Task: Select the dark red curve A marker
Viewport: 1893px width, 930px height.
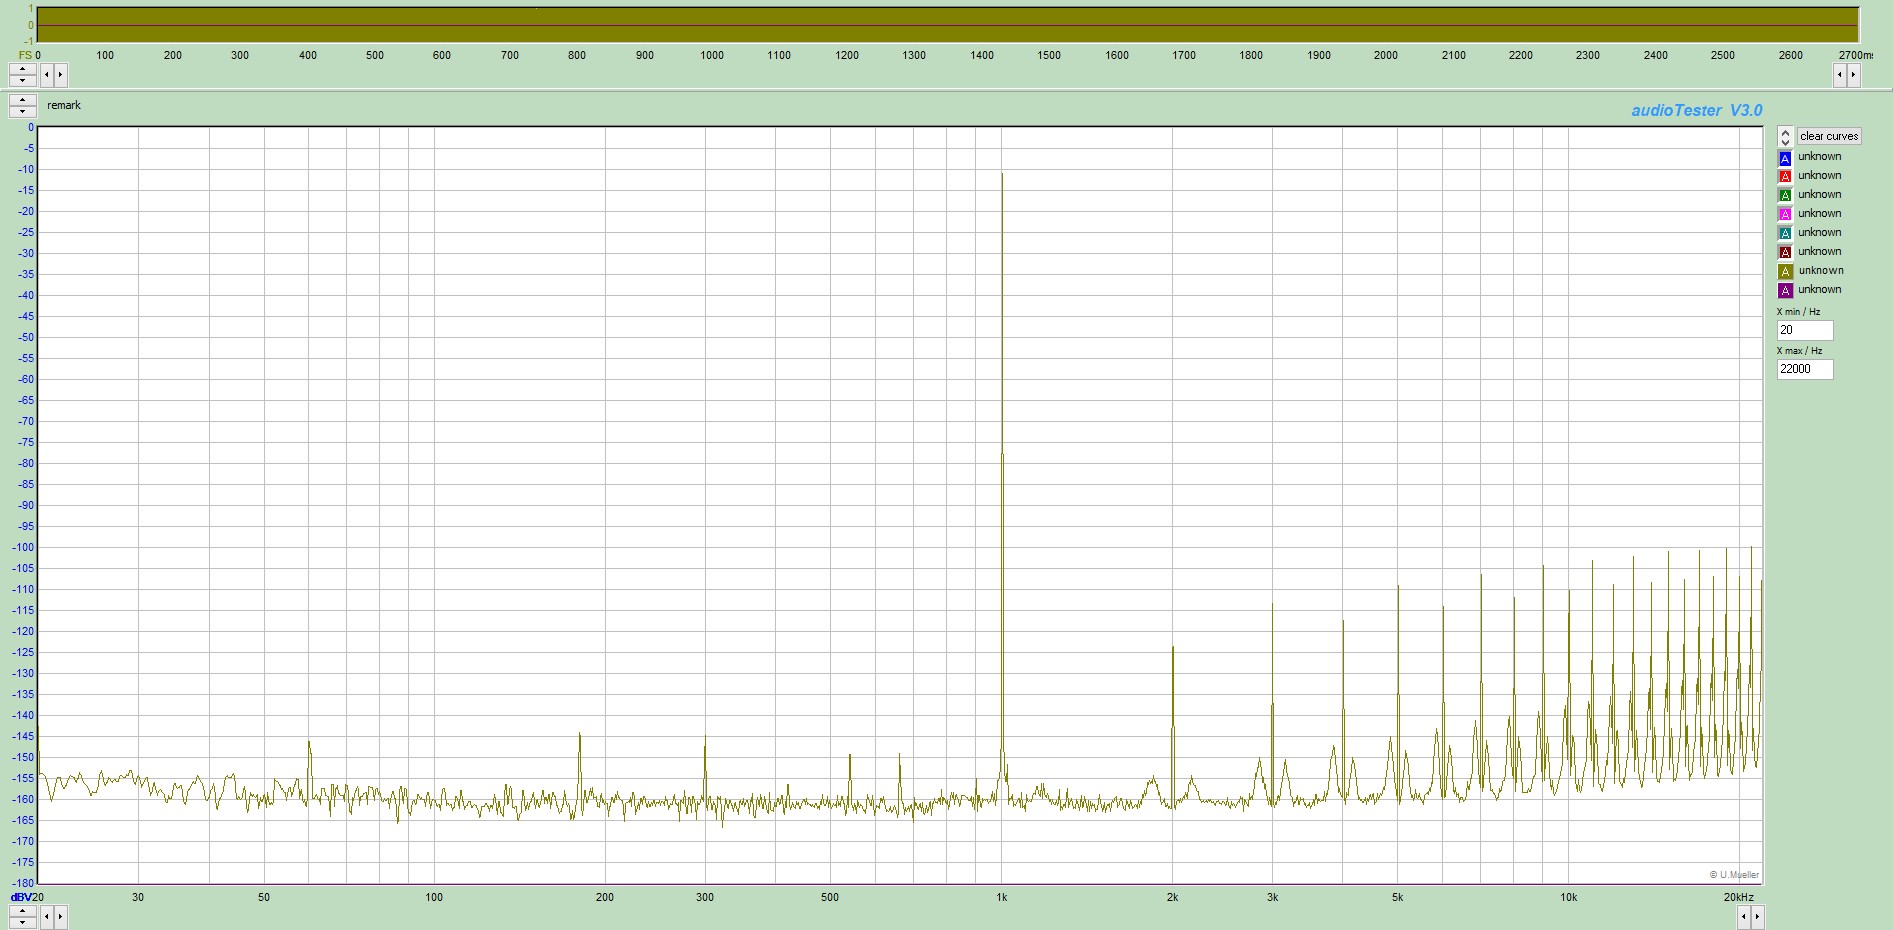Action: click(x=1785, y=253)
